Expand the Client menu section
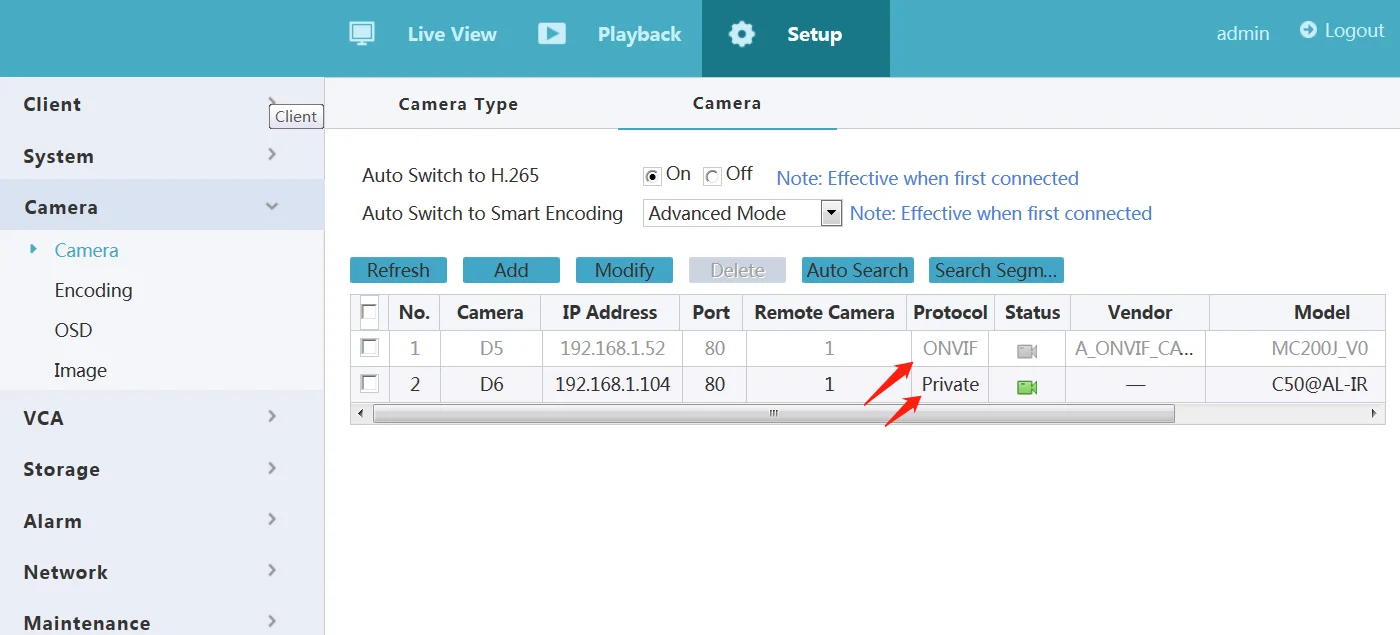Image resolution: width=1400 pixels, height=635 pixels. pos(162,104)
